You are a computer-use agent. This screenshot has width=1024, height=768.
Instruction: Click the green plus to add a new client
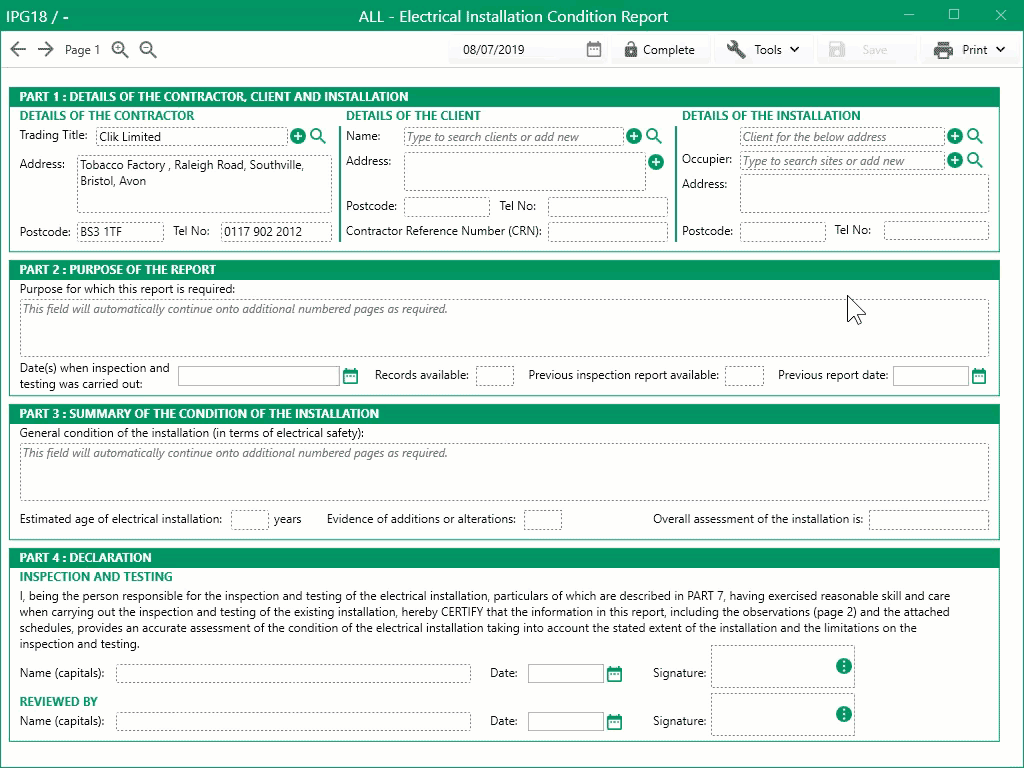[x=634, y=135]
